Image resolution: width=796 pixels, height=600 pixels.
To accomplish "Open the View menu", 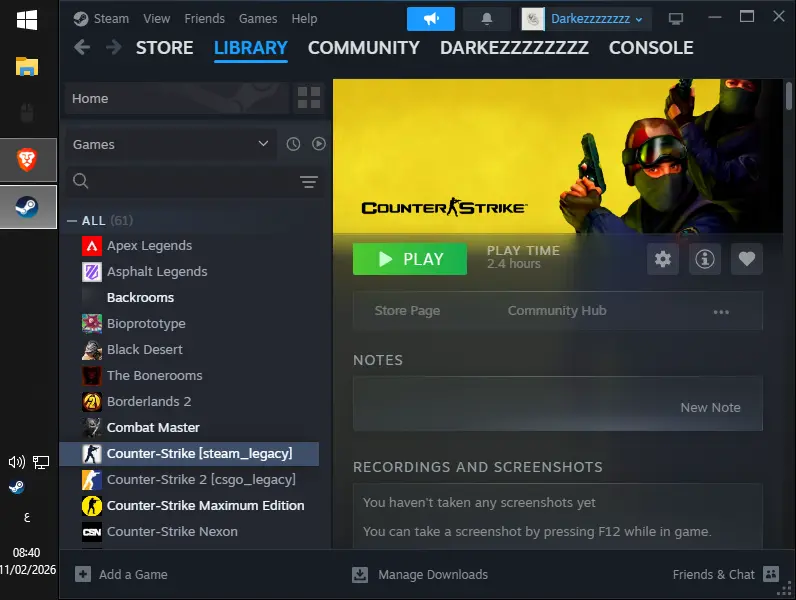I will (156, 19).
